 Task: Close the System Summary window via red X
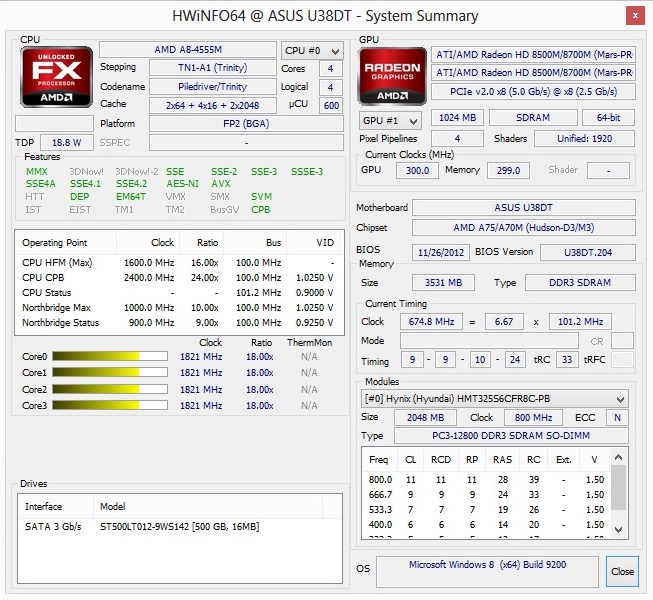[x=635, y=16]
